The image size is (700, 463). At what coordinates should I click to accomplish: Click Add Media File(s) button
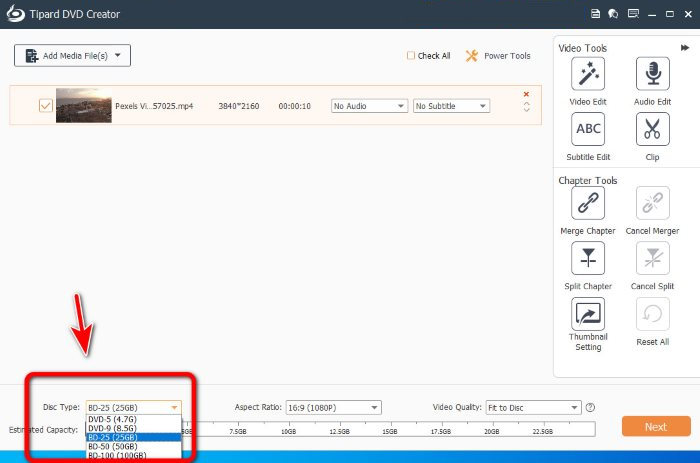[x=72, y=56]
